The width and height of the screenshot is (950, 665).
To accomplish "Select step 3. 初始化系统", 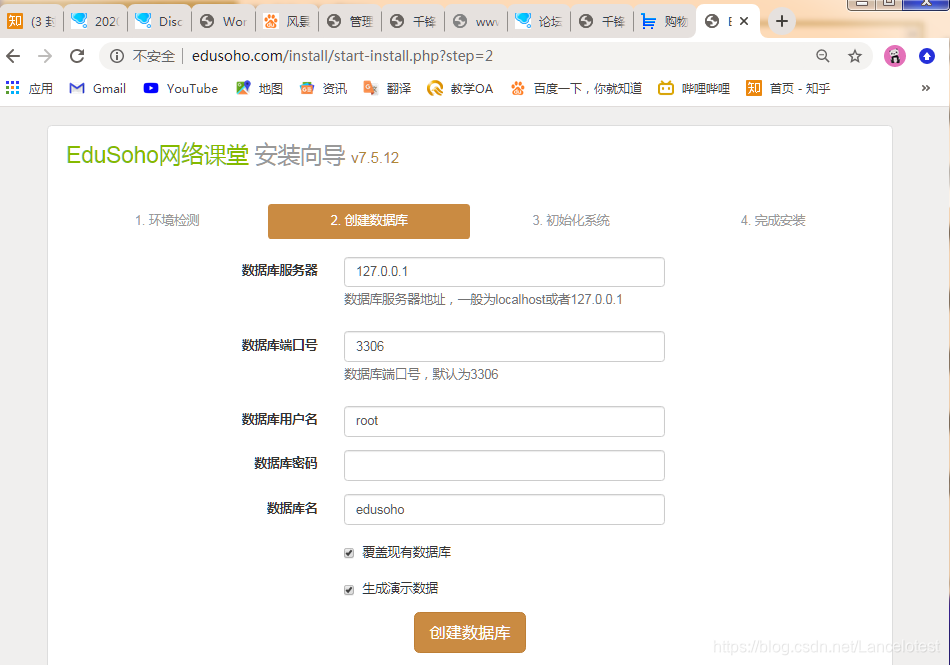I will click(x=571, y=220).
